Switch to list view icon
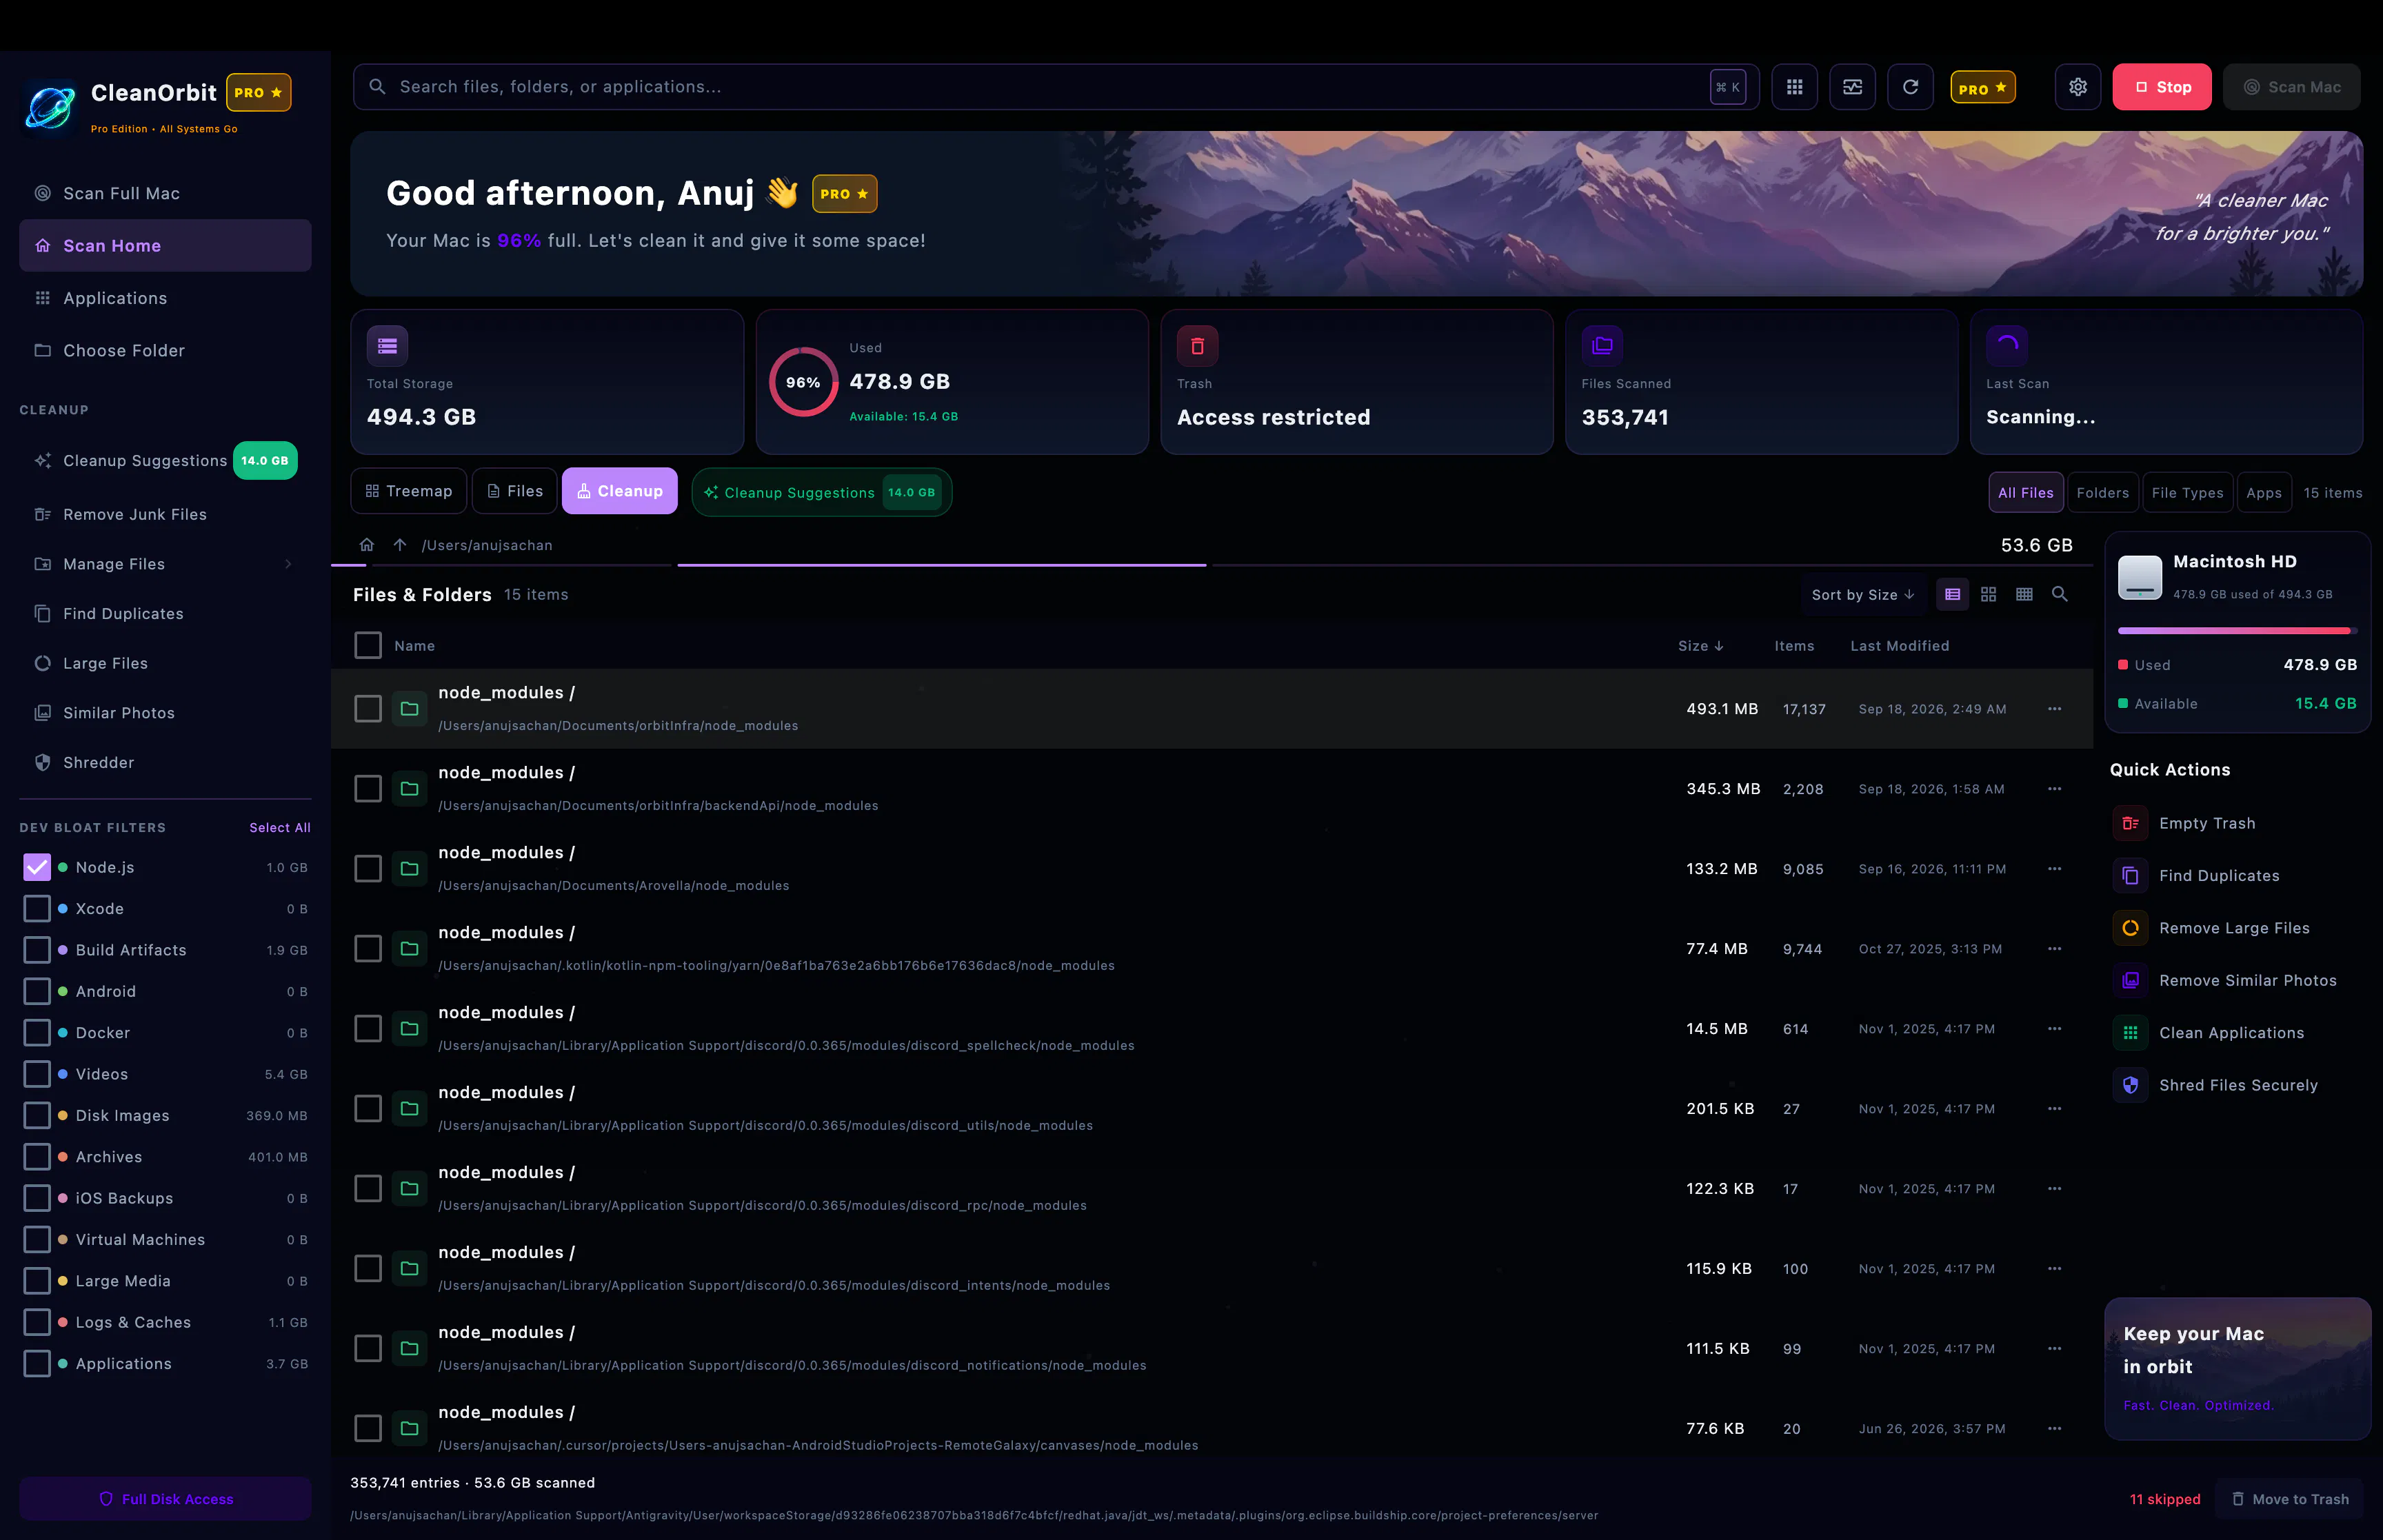The width and height of the screenshot is (2383, 1540). coord(1952,594)
